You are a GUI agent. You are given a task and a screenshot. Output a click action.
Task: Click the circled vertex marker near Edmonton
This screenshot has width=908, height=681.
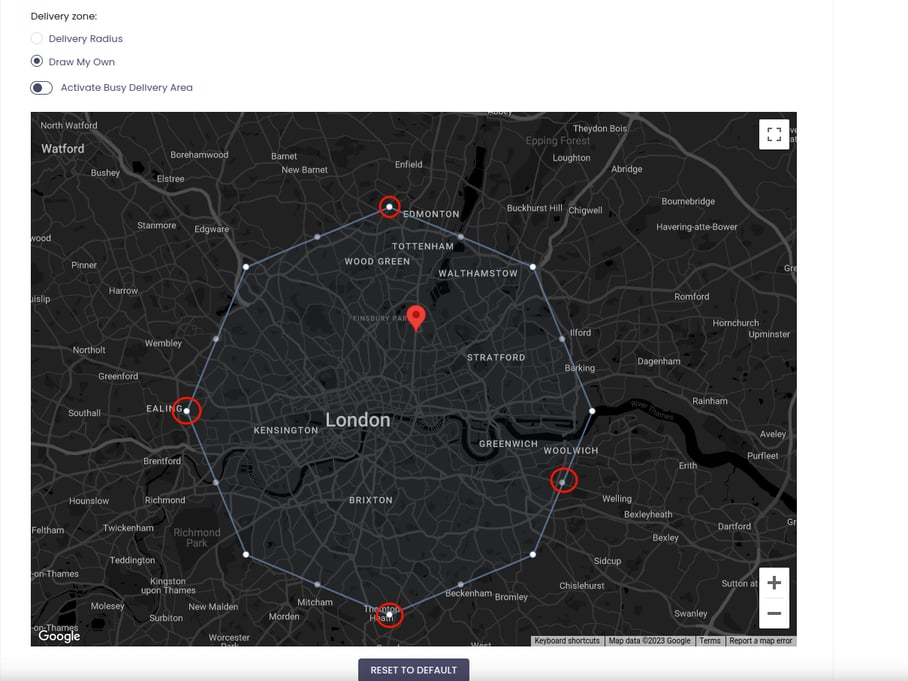(x=390, y=206)
